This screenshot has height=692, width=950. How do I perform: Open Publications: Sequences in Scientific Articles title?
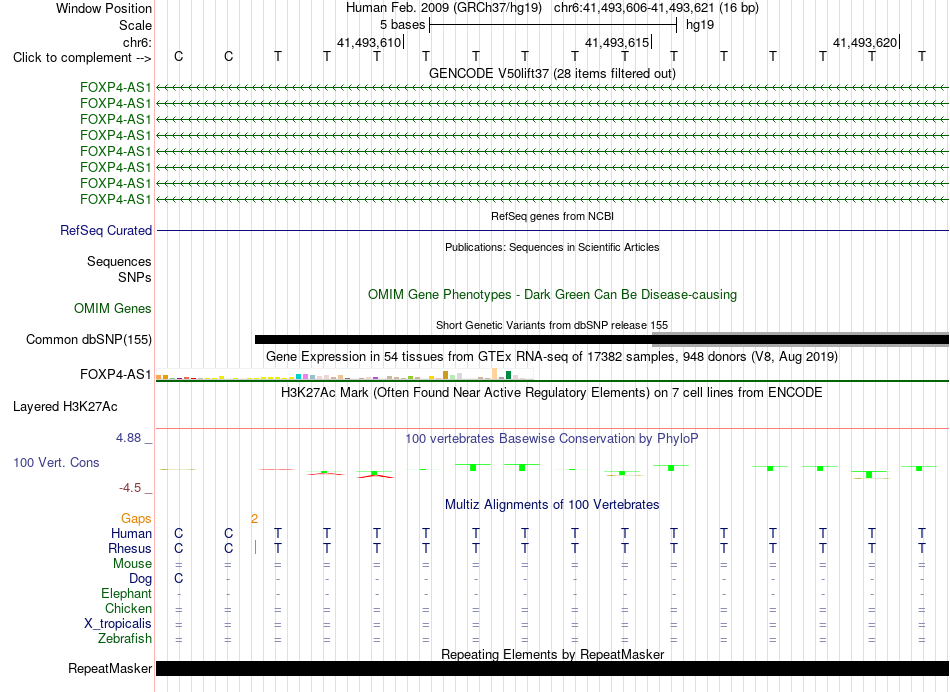click(x=552, y=247)
